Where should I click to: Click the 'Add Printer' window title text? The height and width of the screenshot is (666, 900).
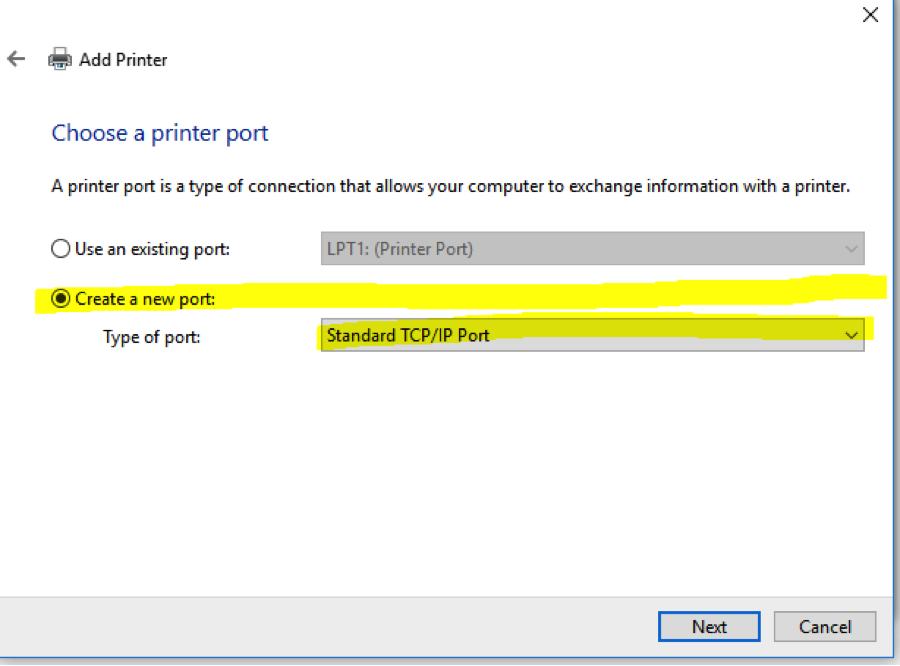click(123, 60)
